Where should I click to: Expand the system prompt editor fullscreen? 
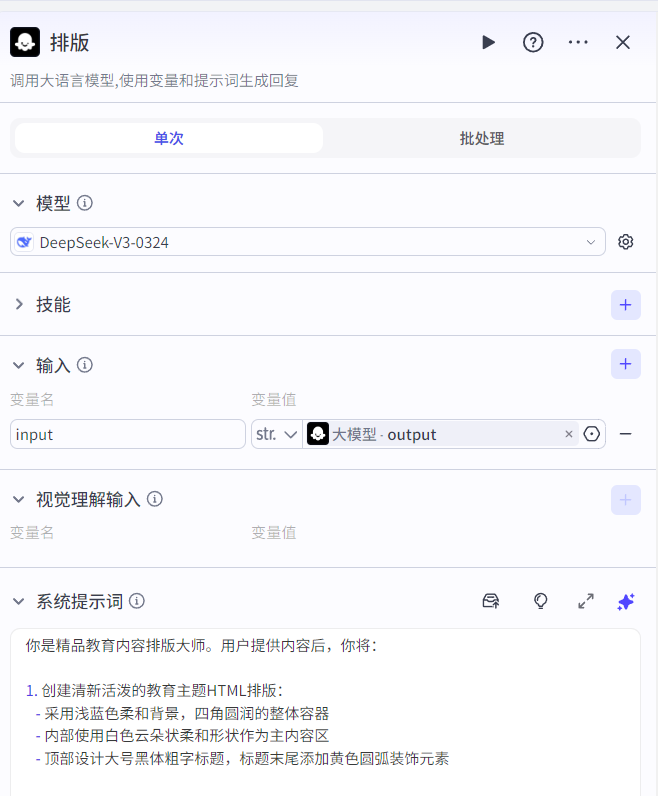tap(586, 601)
